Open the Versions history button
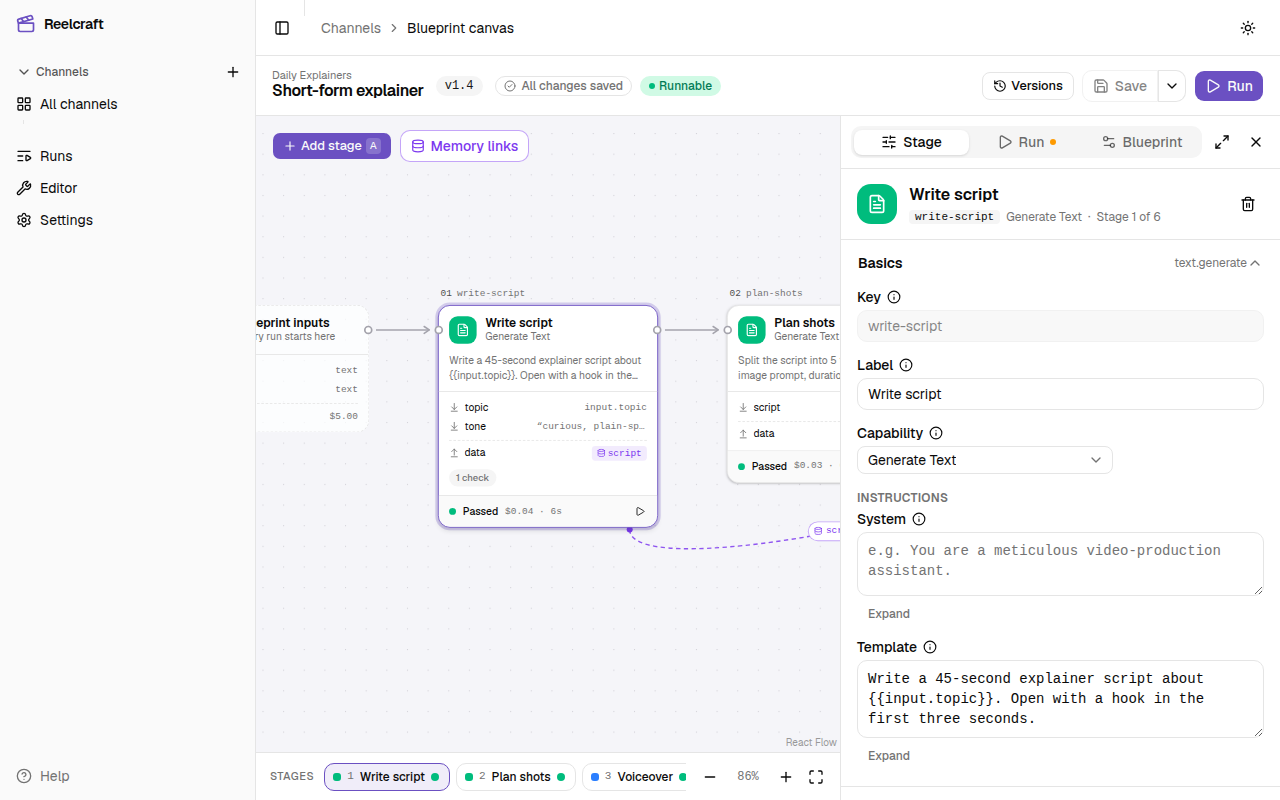Screen dimensions: 1280x800 coord(1028,86)
